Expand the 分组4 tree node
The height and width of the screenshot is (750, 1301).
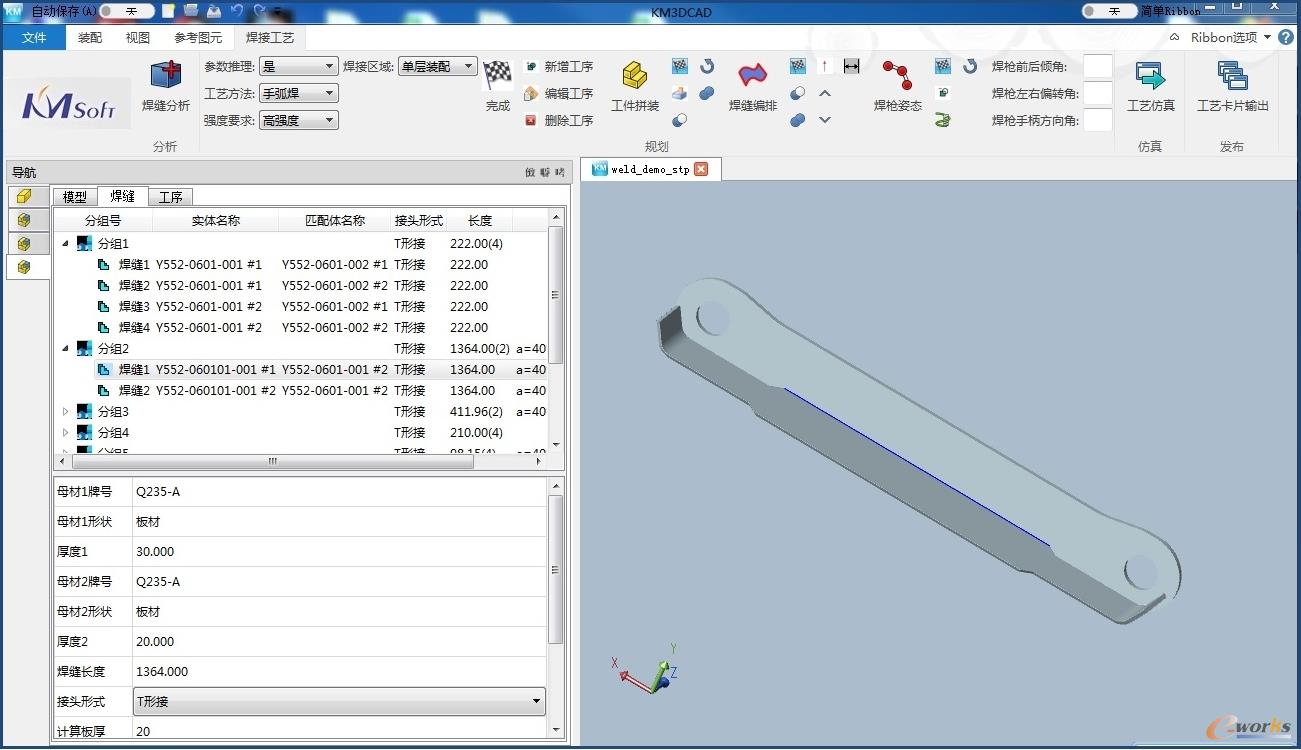pos(66,433)
